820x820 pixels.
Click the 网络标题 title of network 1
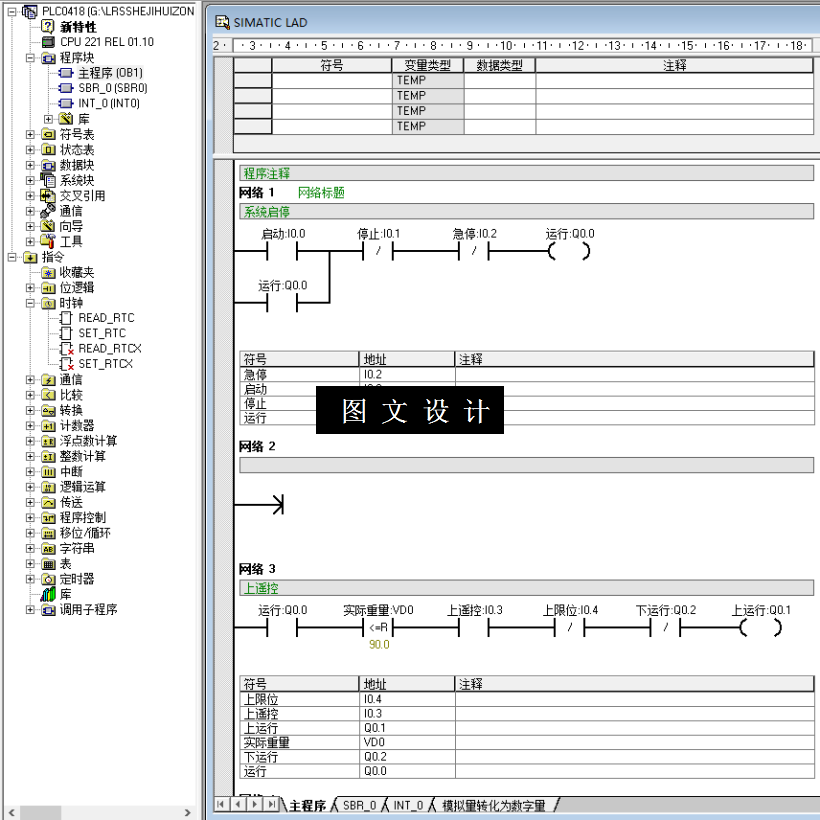[321, 192]
